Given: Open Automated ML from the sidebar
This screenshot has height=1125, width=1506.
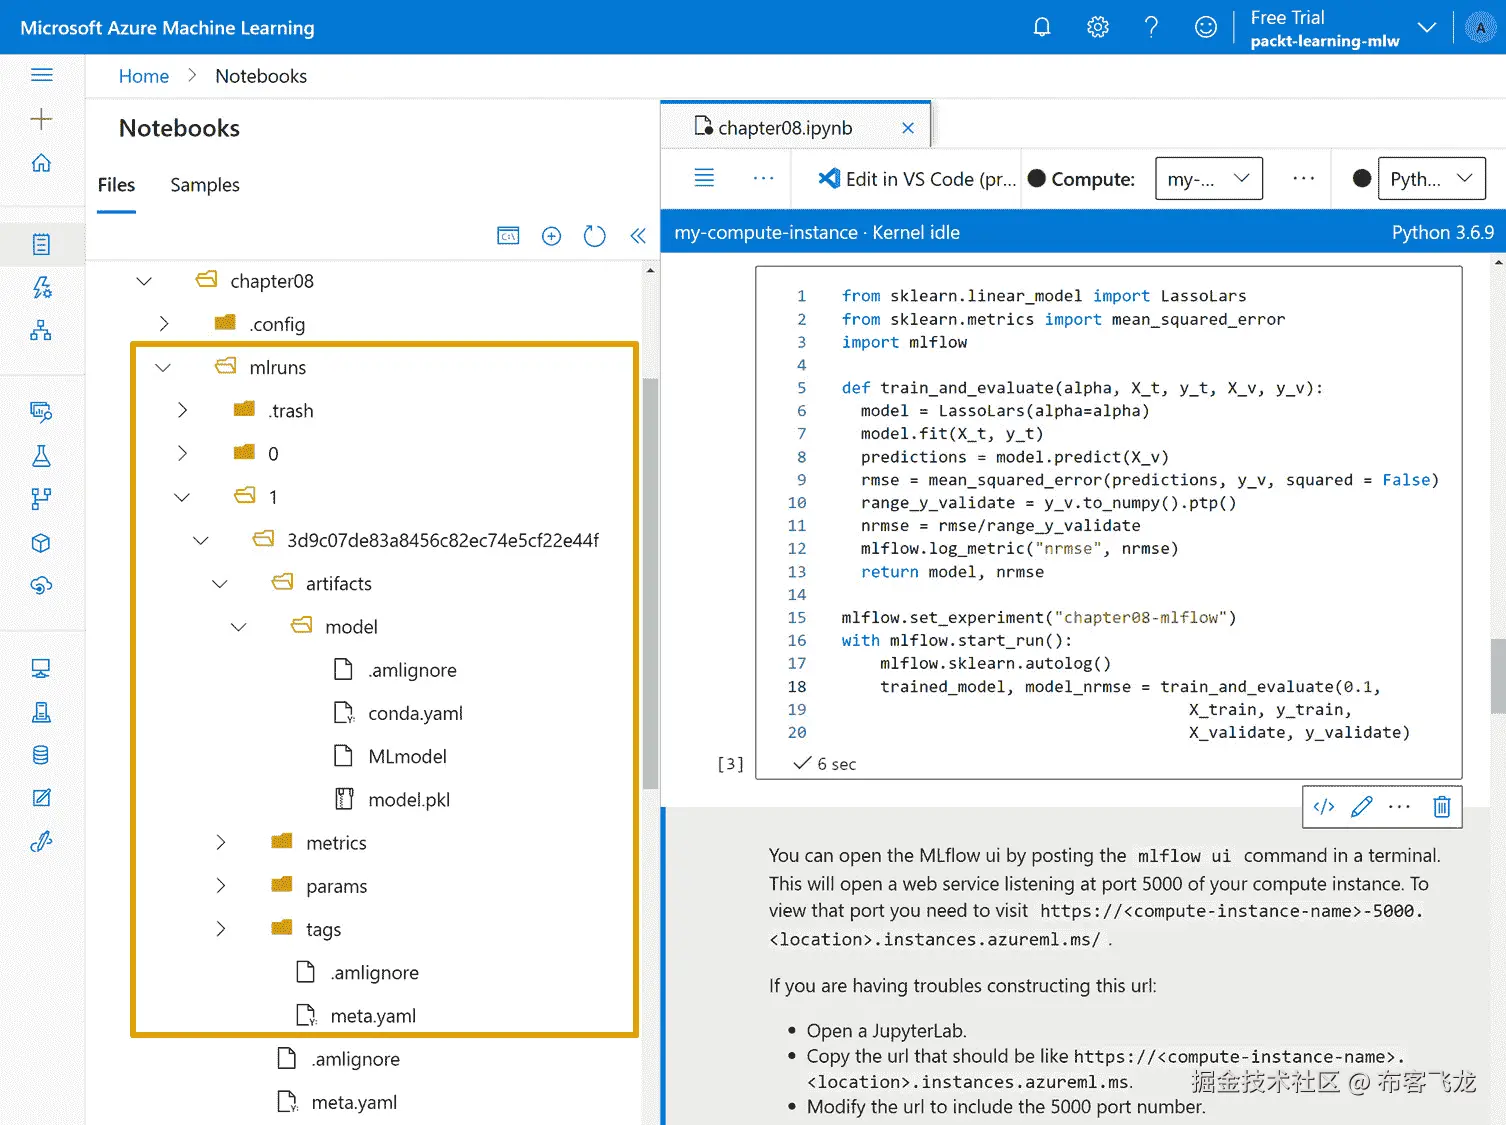Looking at the screenshot, I should coord(42,287).
